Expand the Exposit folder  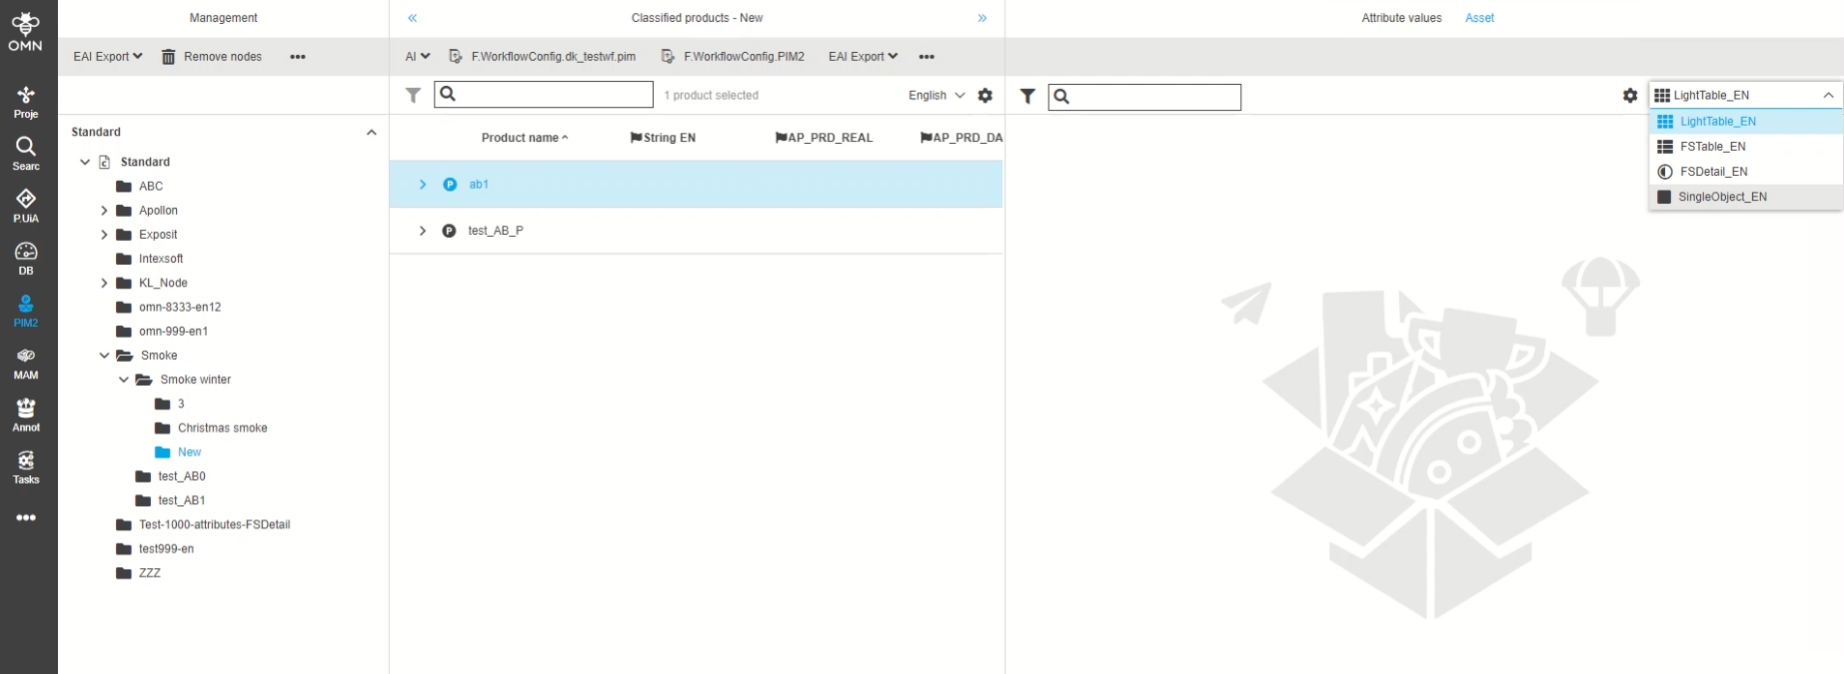pos(104,235)
